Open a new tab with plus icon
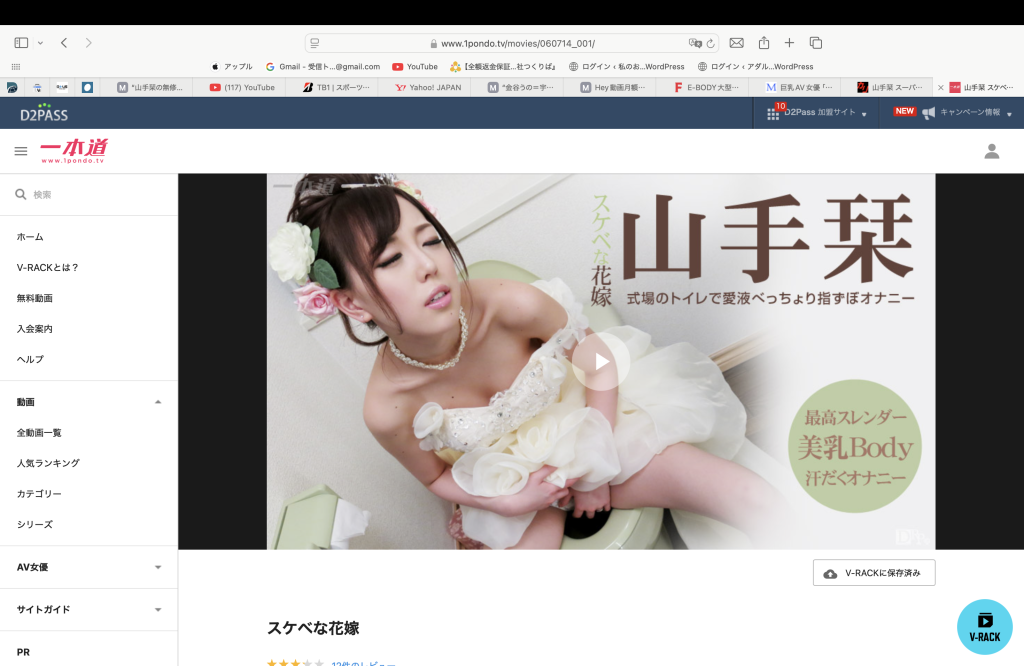 (789, 43)
